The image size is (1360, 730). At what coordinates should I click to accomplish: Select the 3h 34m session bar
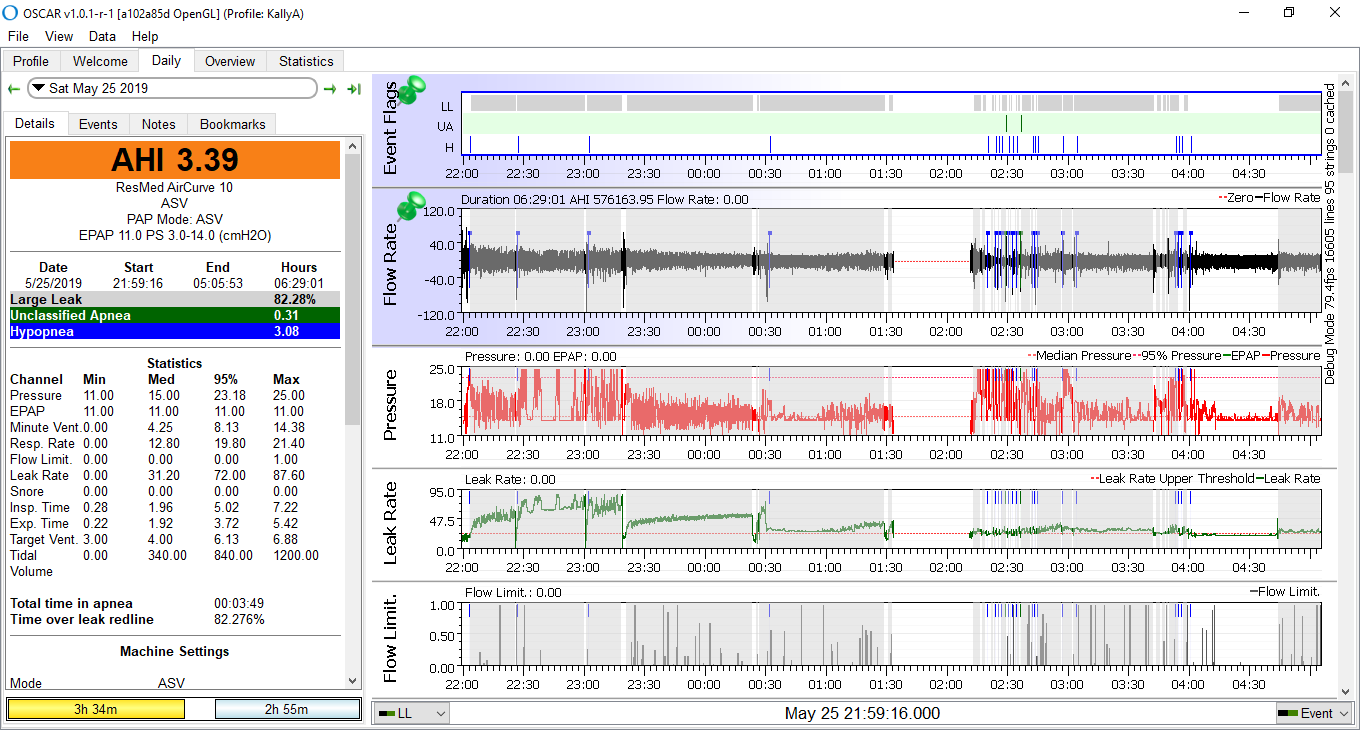click(x=96, y=709)
